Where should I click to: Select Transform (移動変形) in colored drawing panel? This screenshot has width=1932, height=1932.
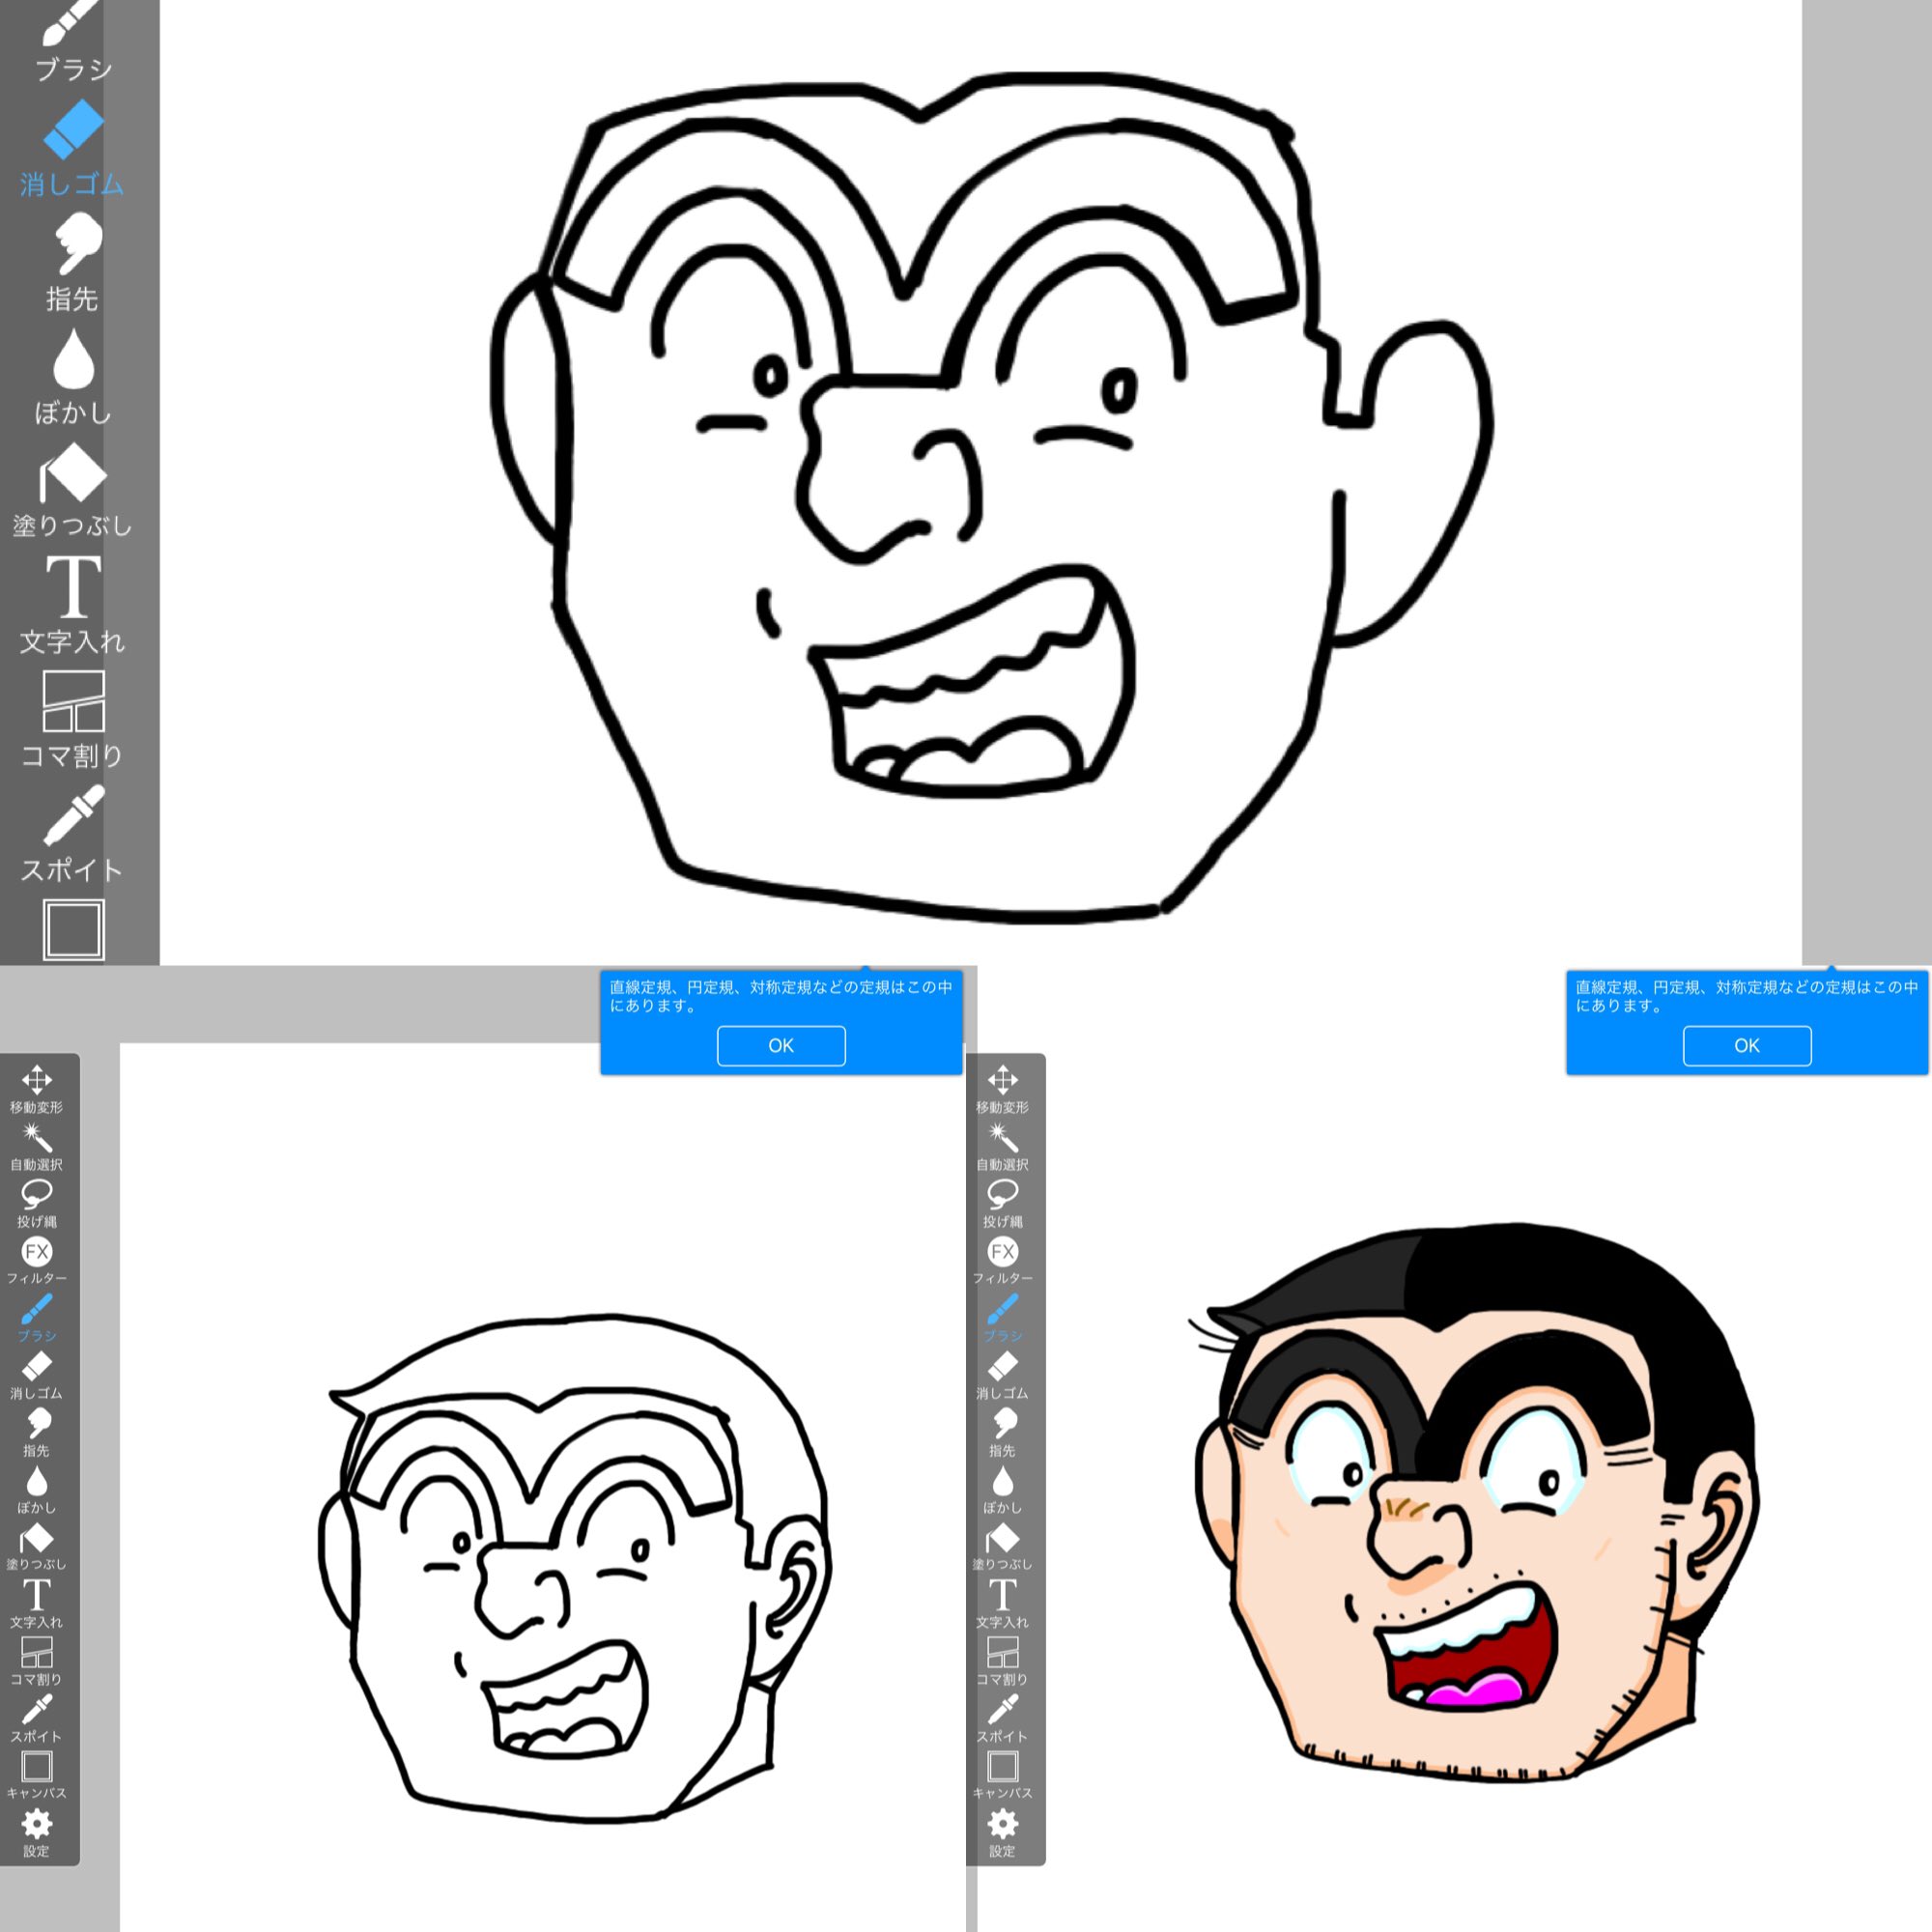pos(1003,1089)
